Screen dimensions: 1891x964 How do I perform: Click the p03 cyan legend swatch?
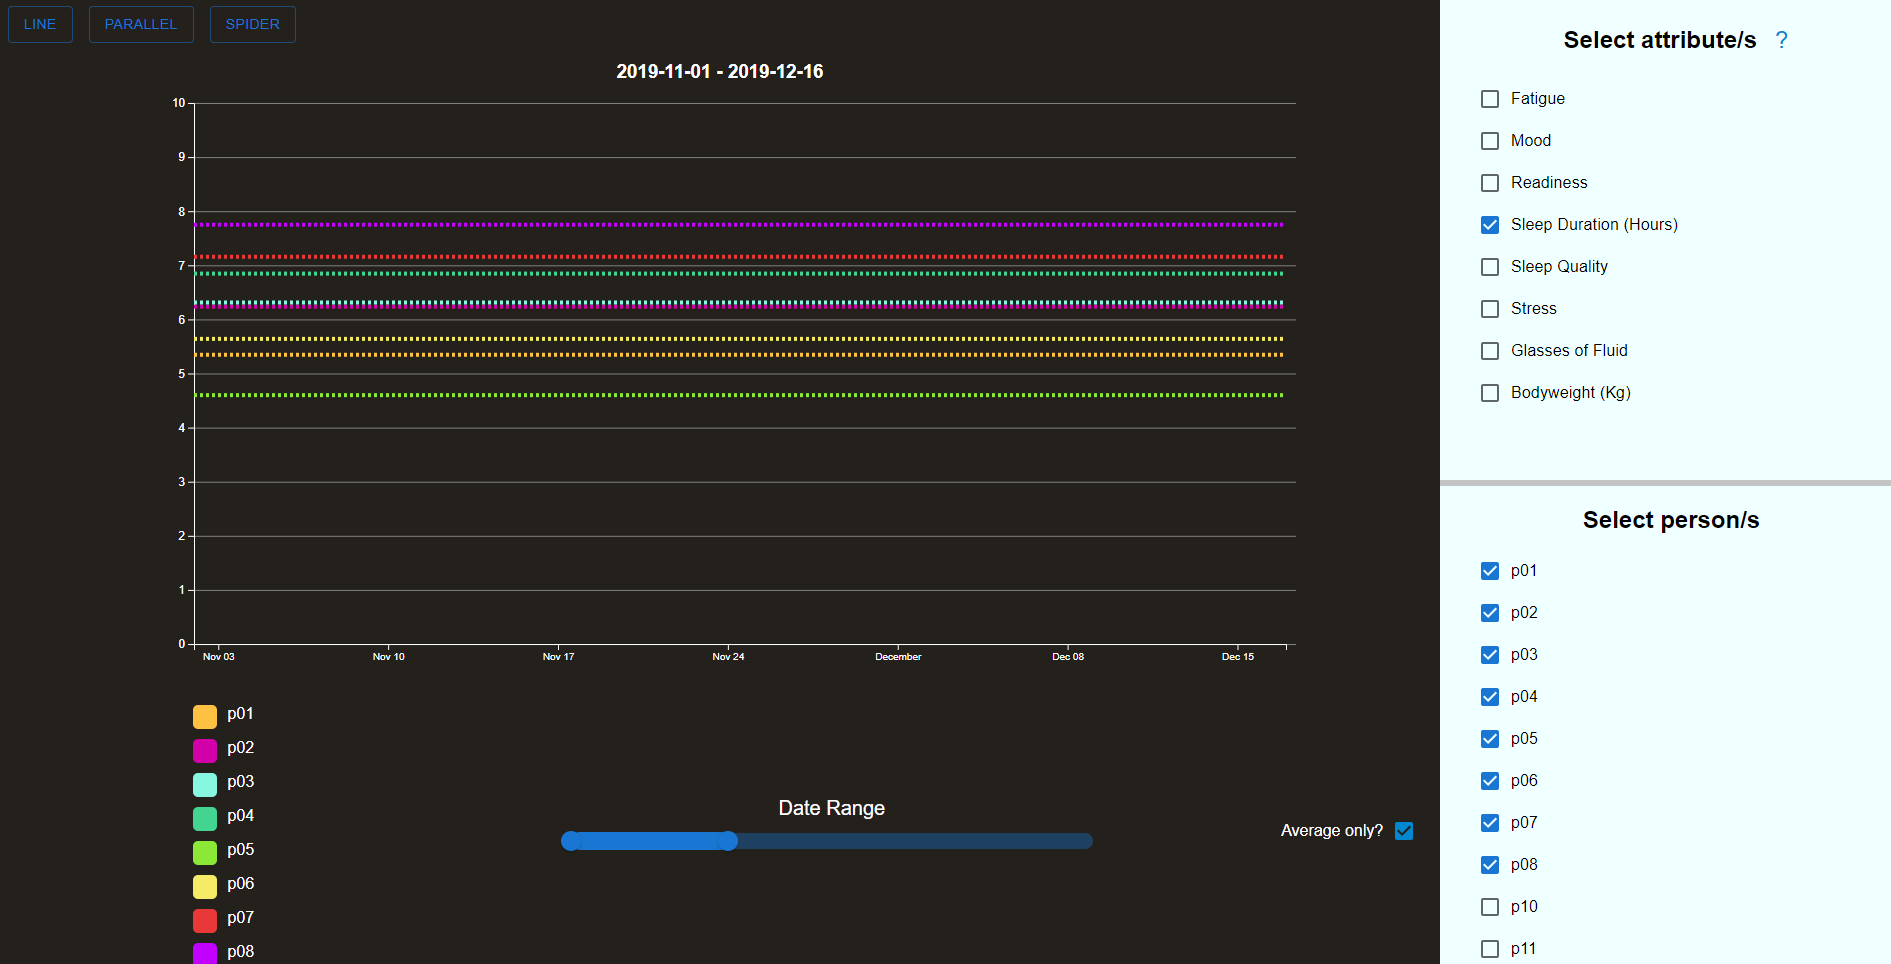click(x=204, y=784)
